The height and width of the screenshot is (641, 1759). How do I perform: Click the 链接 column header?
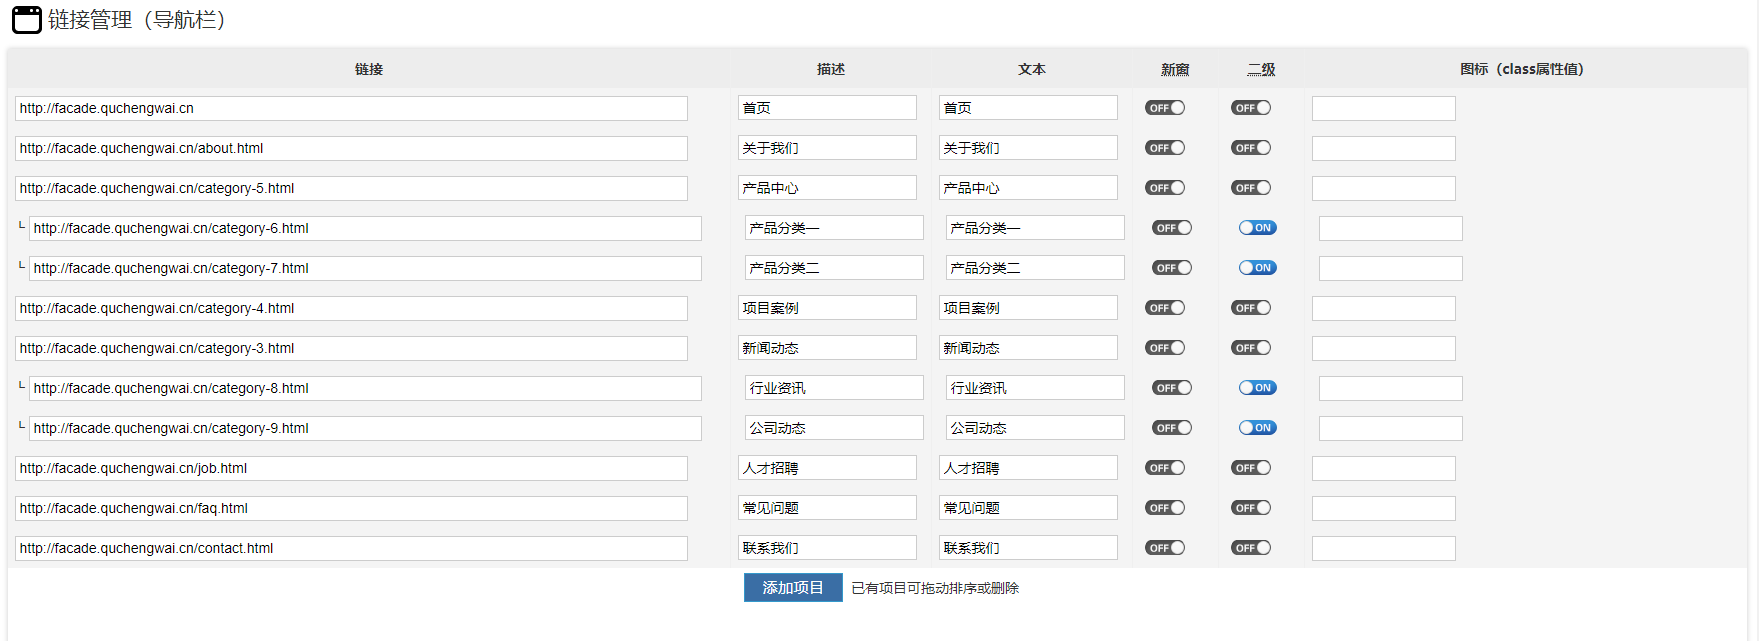pyautogui.click(x=369, y=69)
